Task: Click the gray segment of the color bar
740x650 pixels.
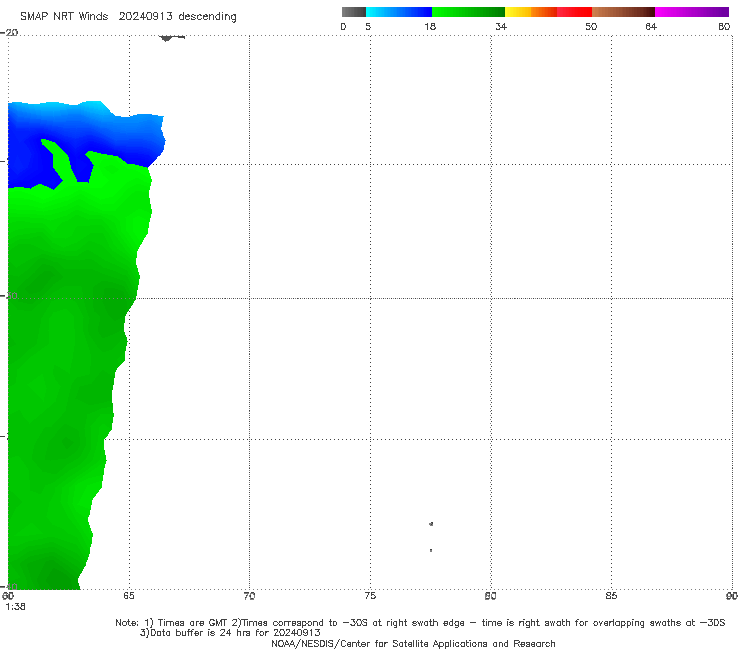Action: point(353,12)
